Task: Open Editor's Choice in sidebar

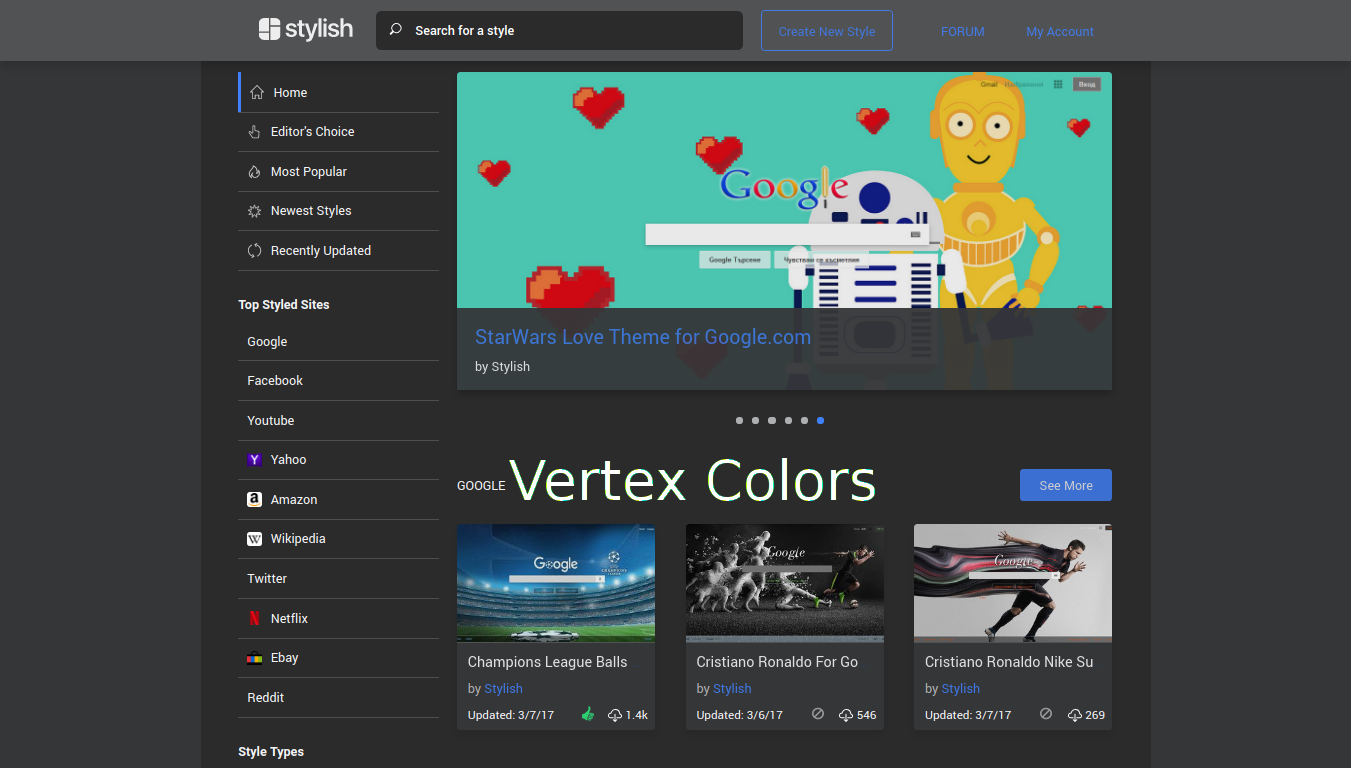Action: coord(339,132)
